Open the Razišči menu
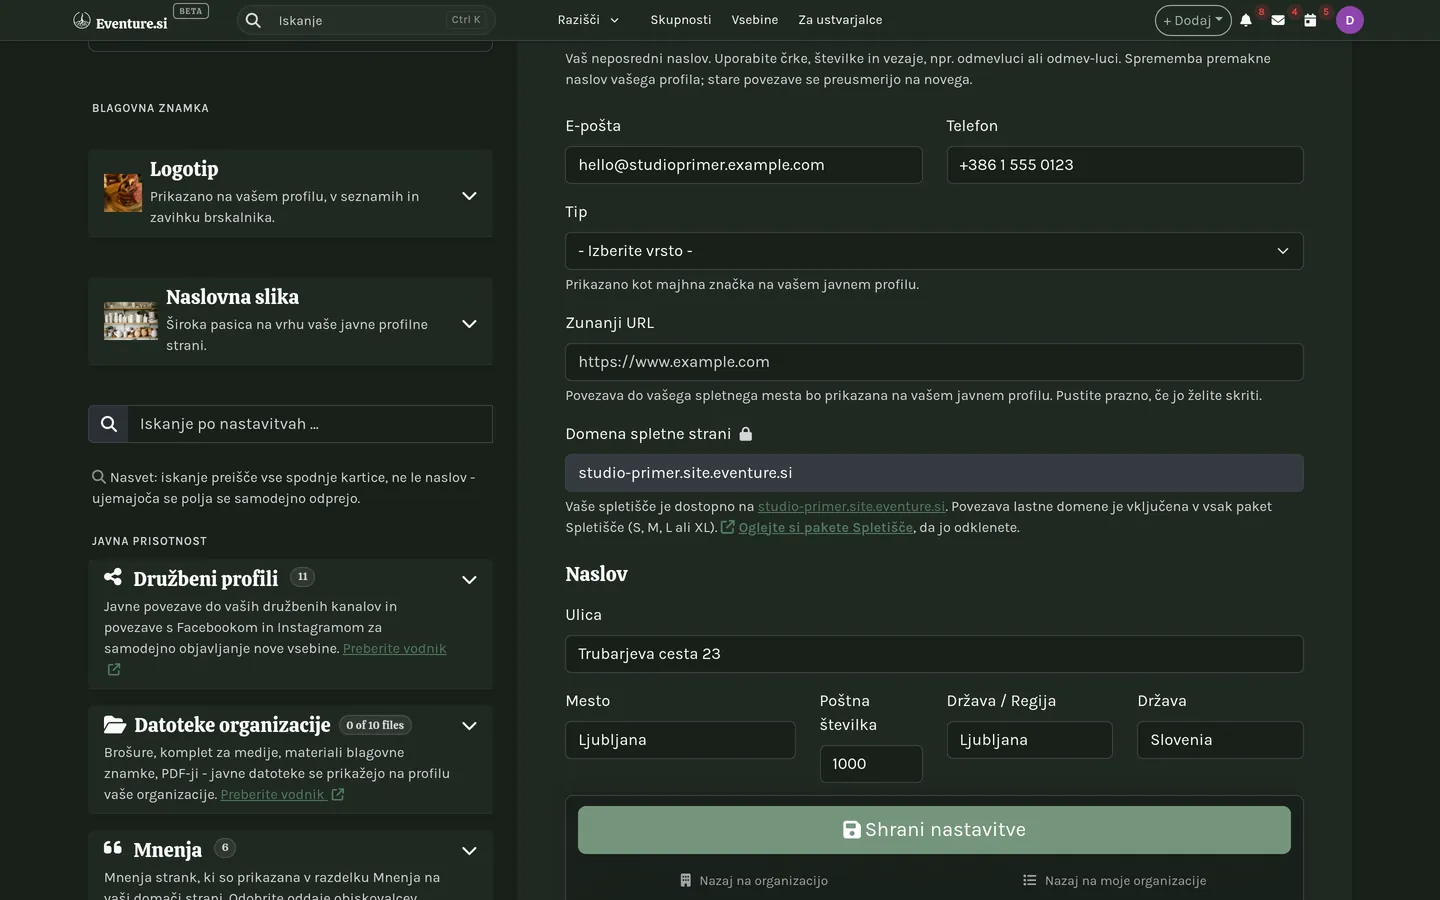 coord(588,20)
